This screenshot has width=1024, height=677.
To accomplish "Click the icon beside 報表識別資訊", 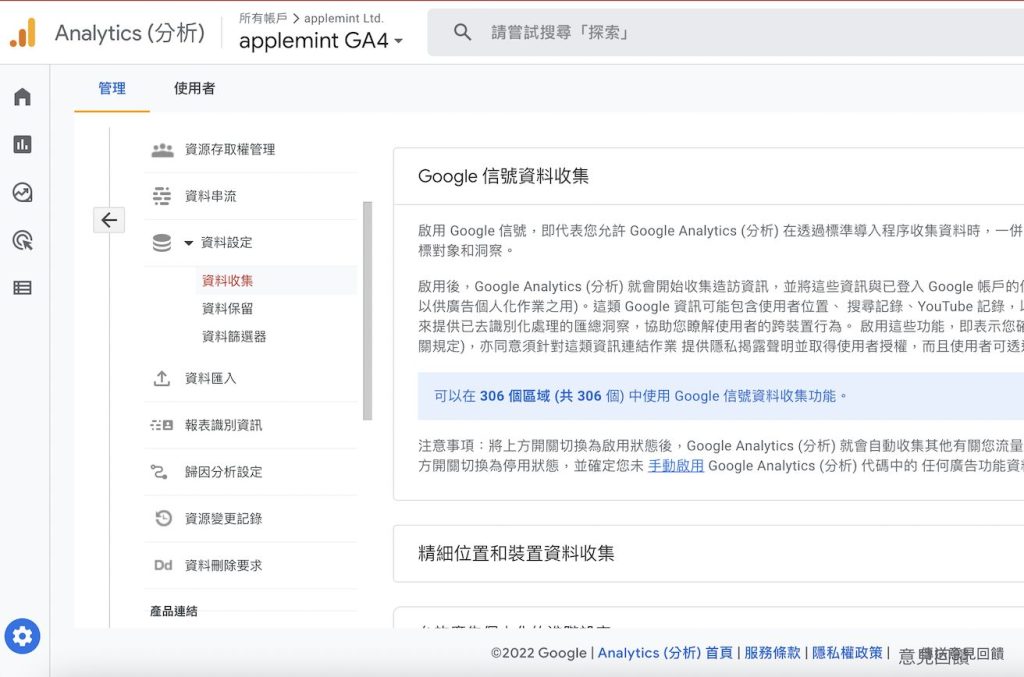I will pyautogui.click(x=162, y=425).
